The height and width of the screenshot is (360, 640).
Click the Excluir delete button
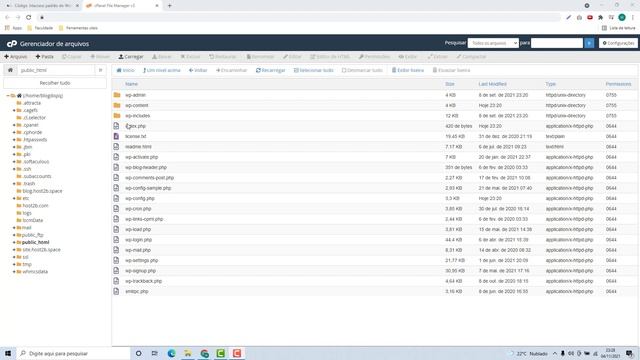pos(190,57)
